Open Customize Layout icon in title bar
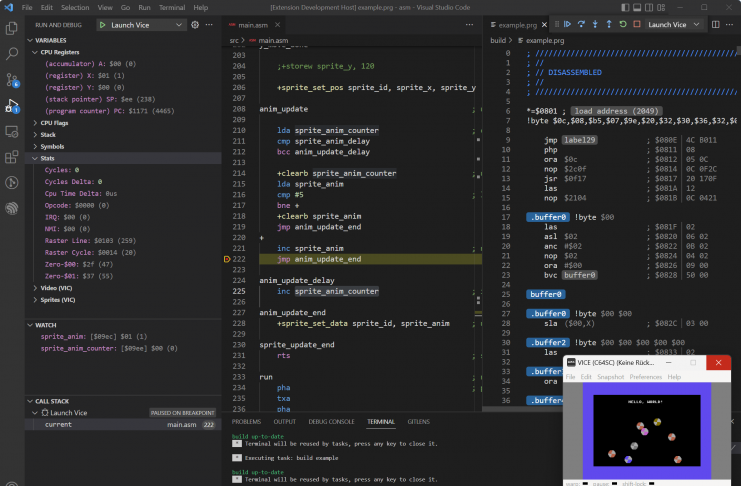741x486 pixels. [x=661, y=8]
